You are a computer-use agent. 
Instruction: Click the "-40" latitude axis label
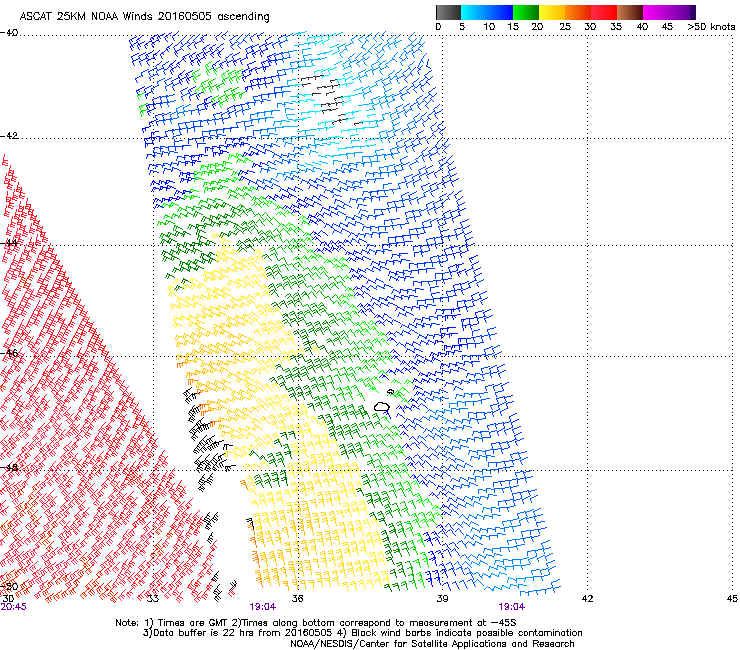tap(9, 33)
